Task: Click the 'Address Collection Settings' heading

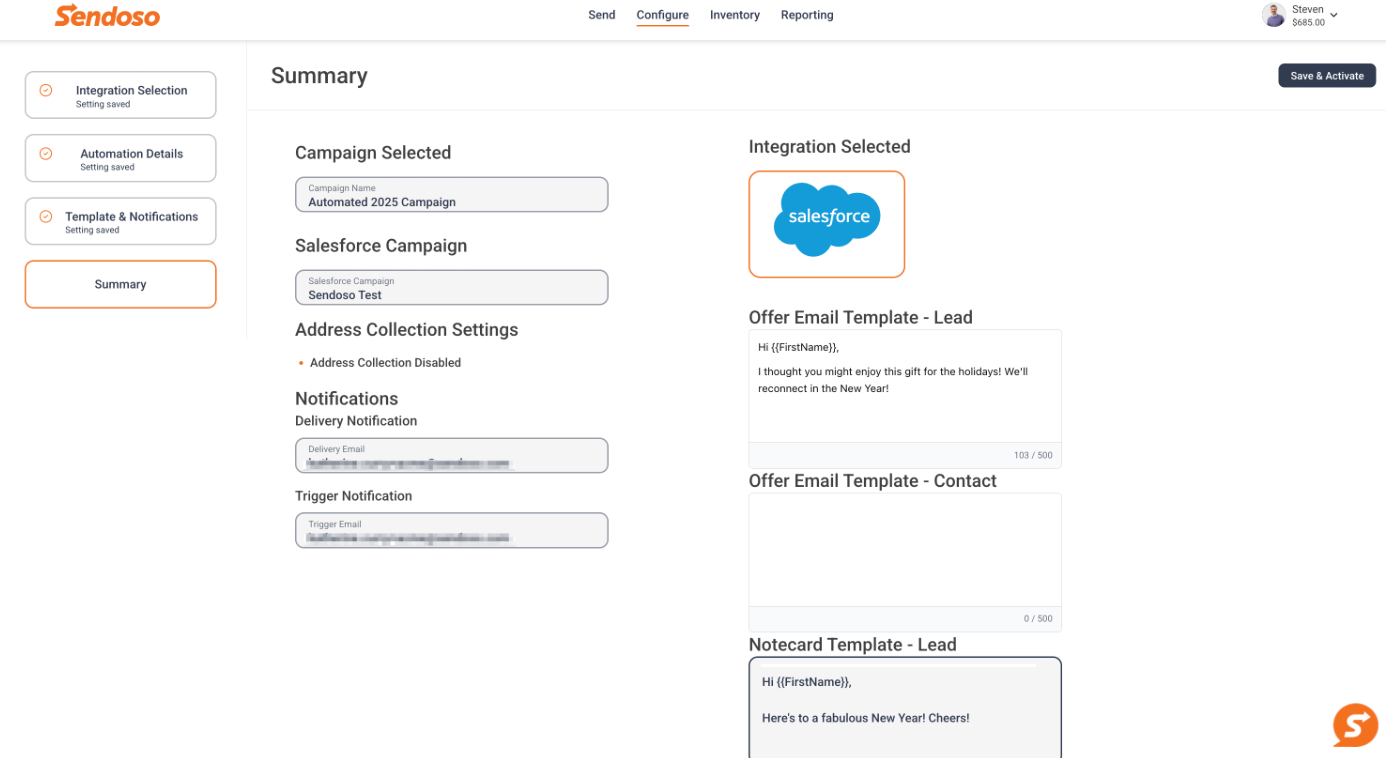Action: point(406,330)
